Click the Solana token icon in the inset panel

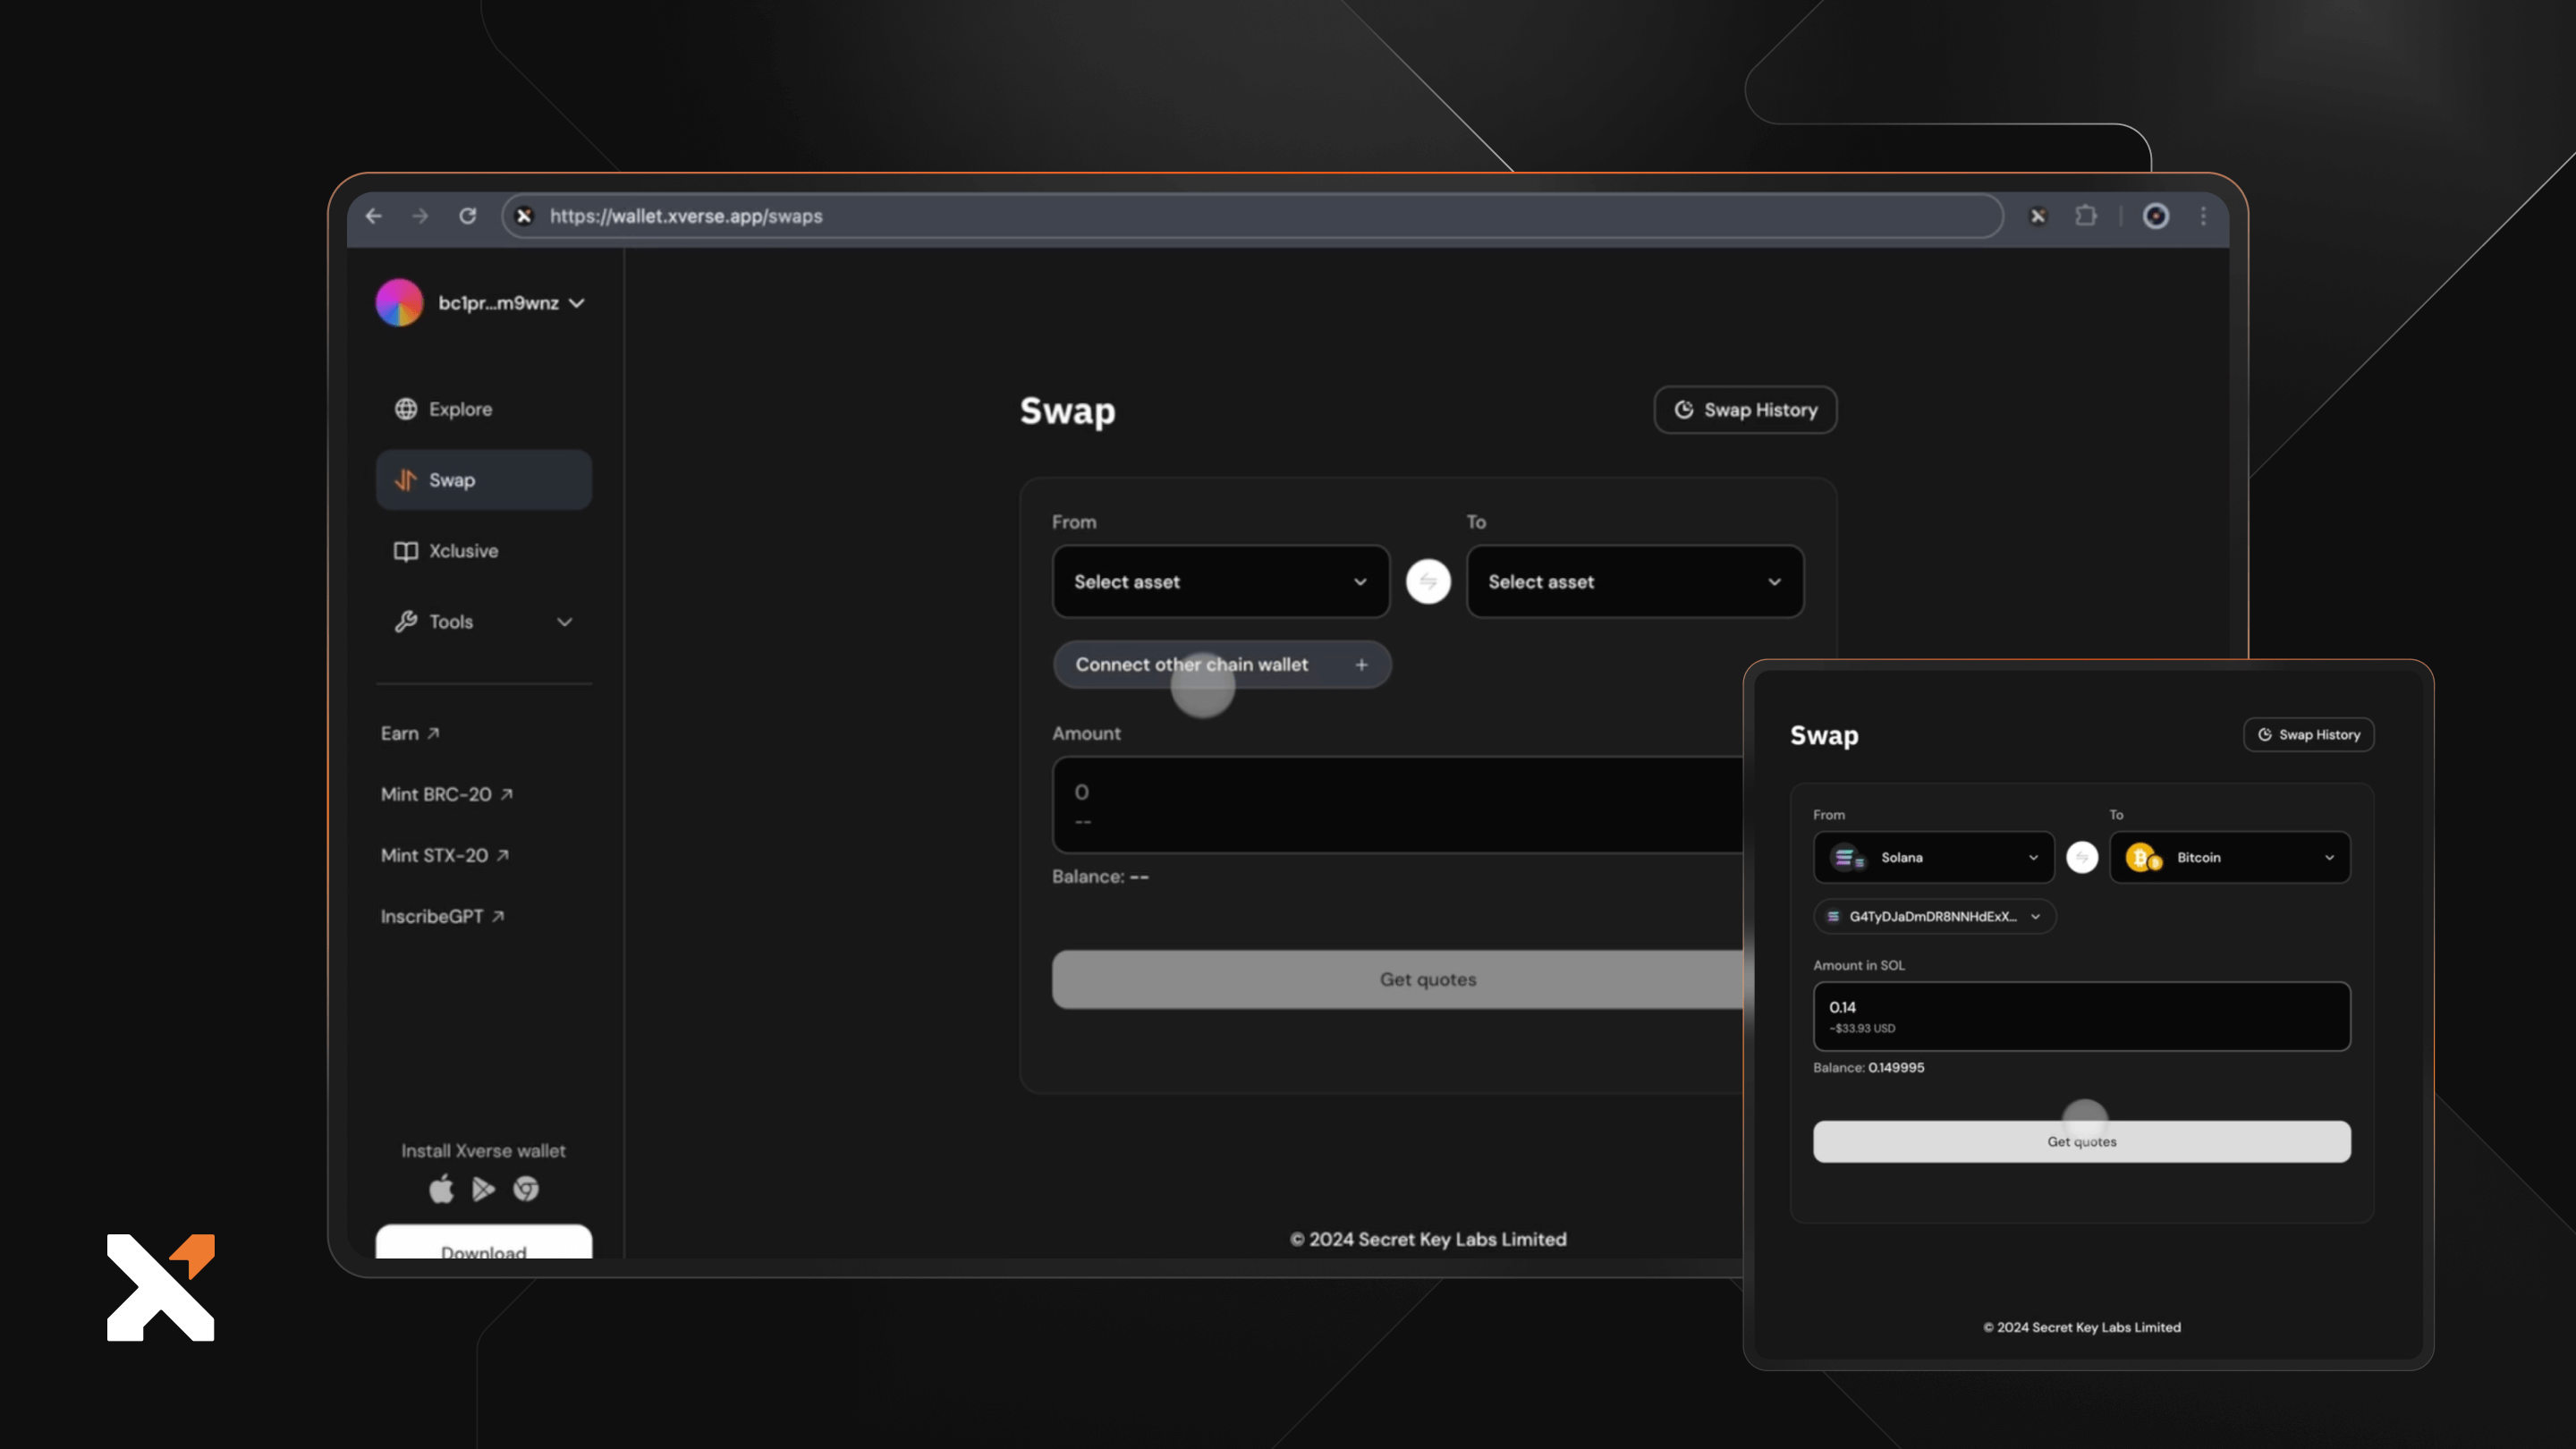(1847, 857)
